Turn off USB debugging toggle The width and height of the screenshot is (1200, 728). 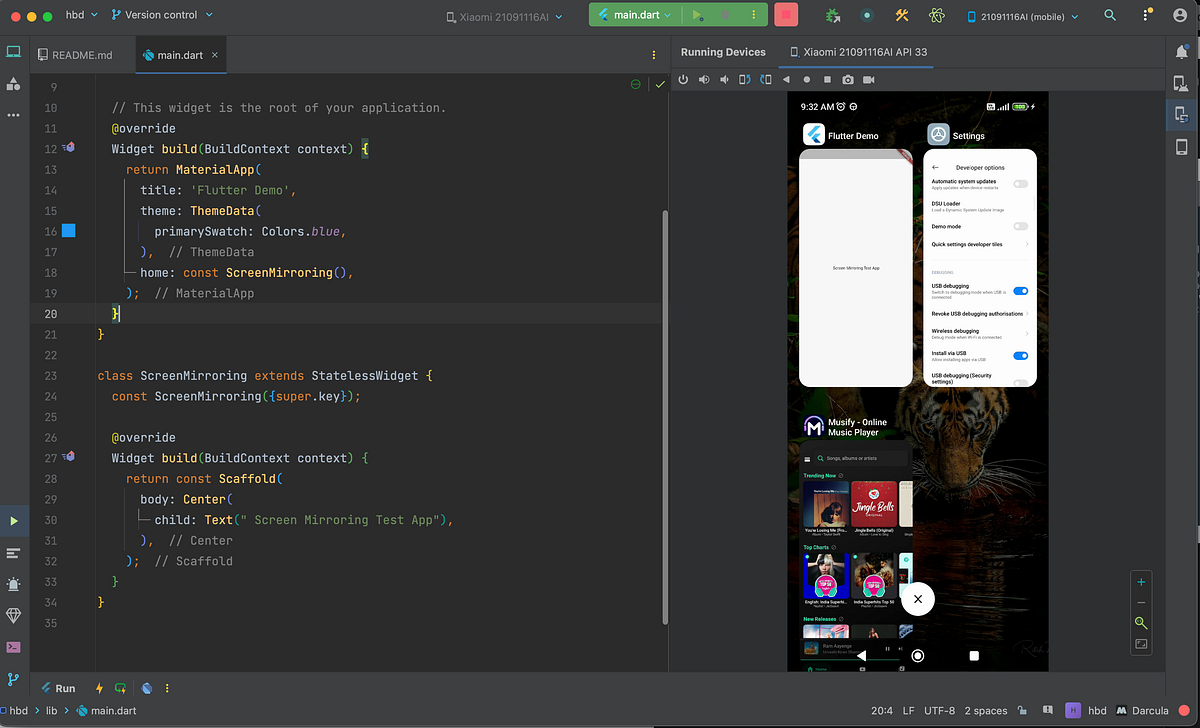[x=1021, y=290]
